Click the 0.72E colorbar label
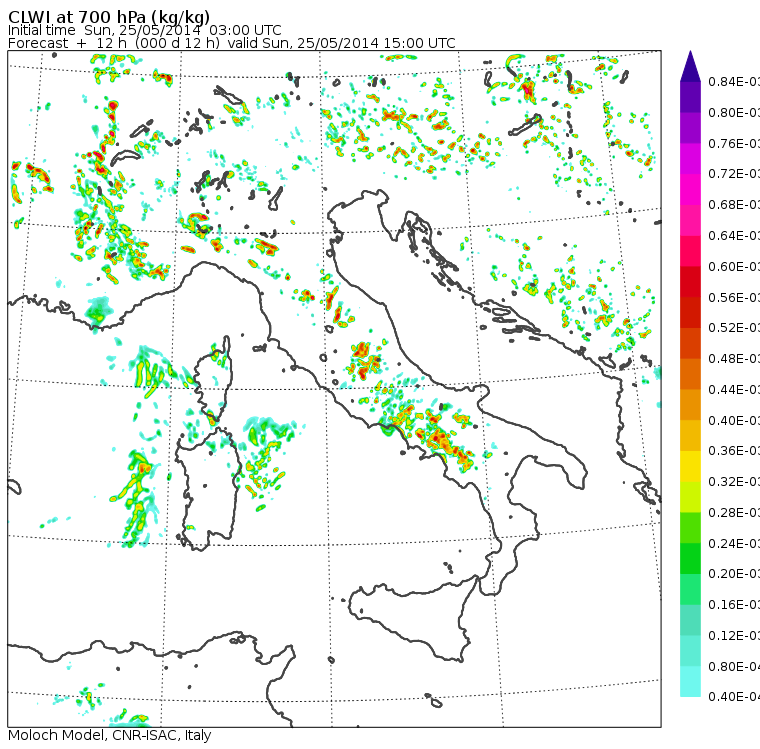The width and height of the screenshot is (760, 749). tap(734, 174)
